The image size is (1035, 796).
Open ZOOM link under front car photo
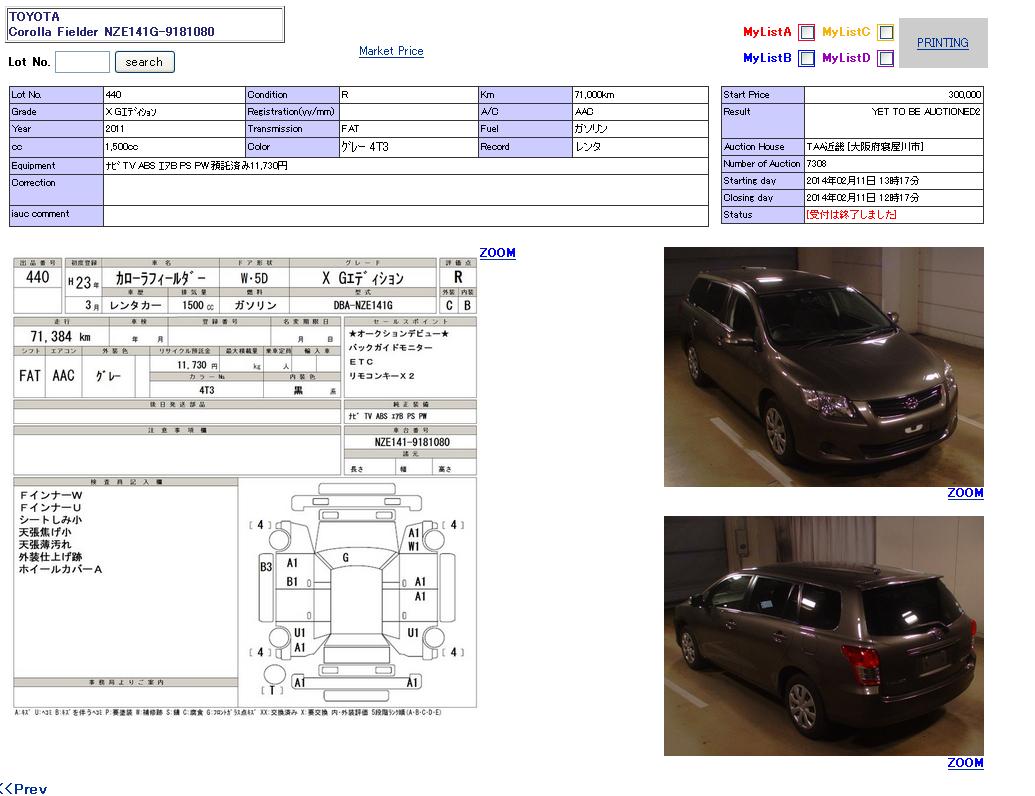pyautogui.click(x=965, y=493)
